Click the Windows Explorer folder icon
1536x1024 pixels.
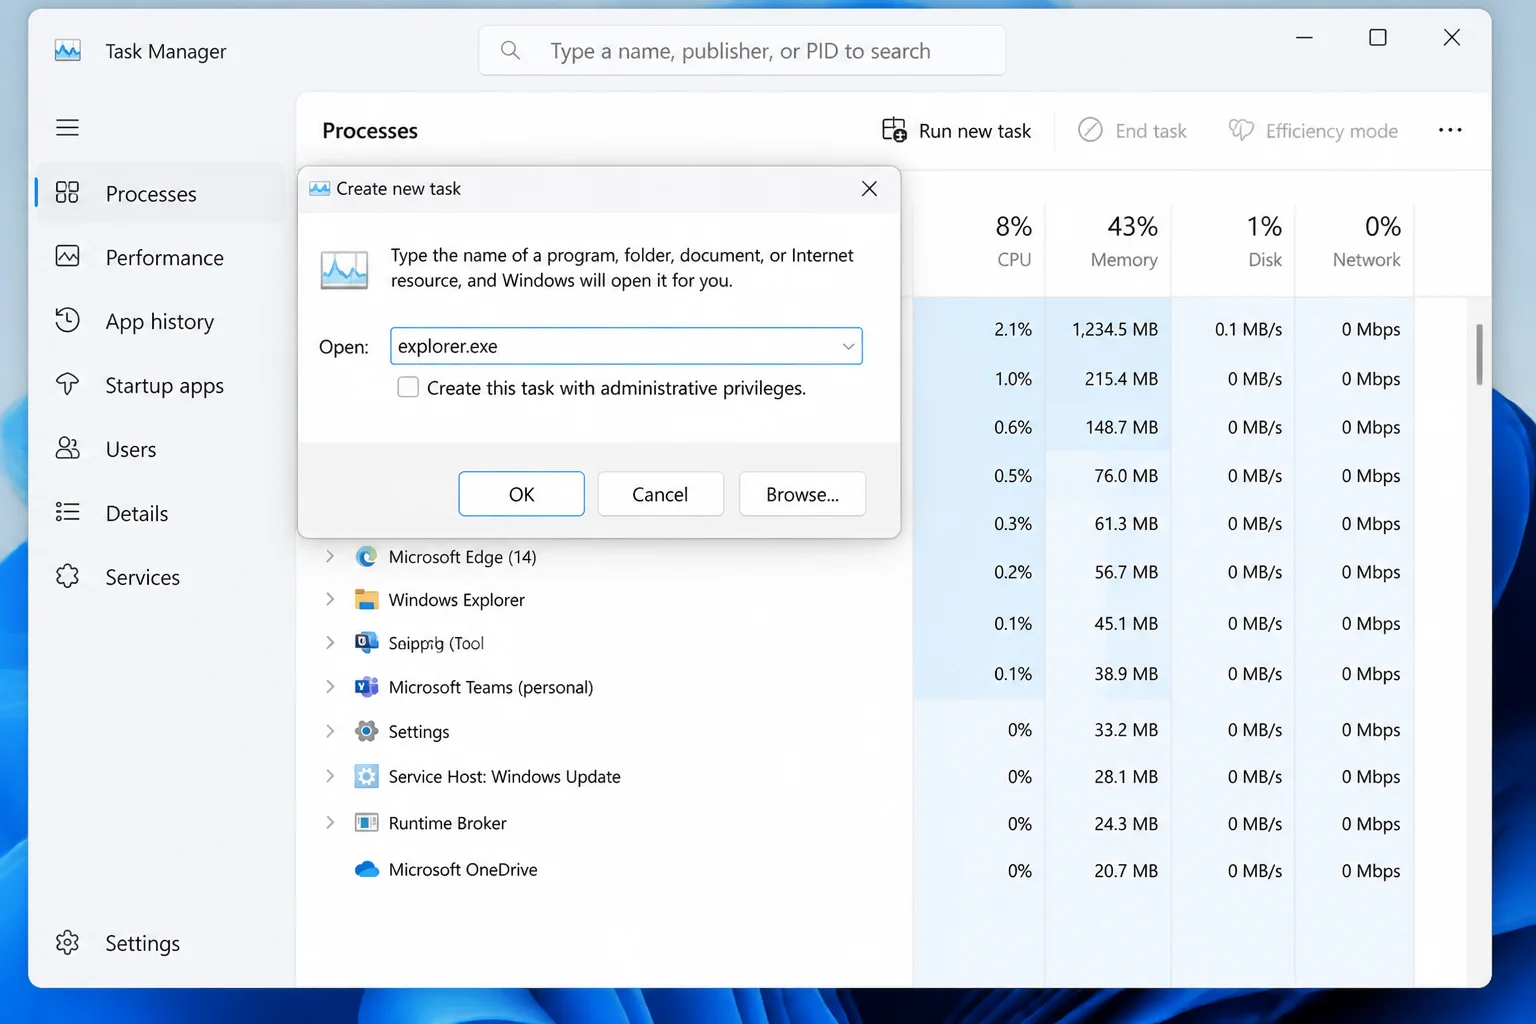tap(366, 600)
